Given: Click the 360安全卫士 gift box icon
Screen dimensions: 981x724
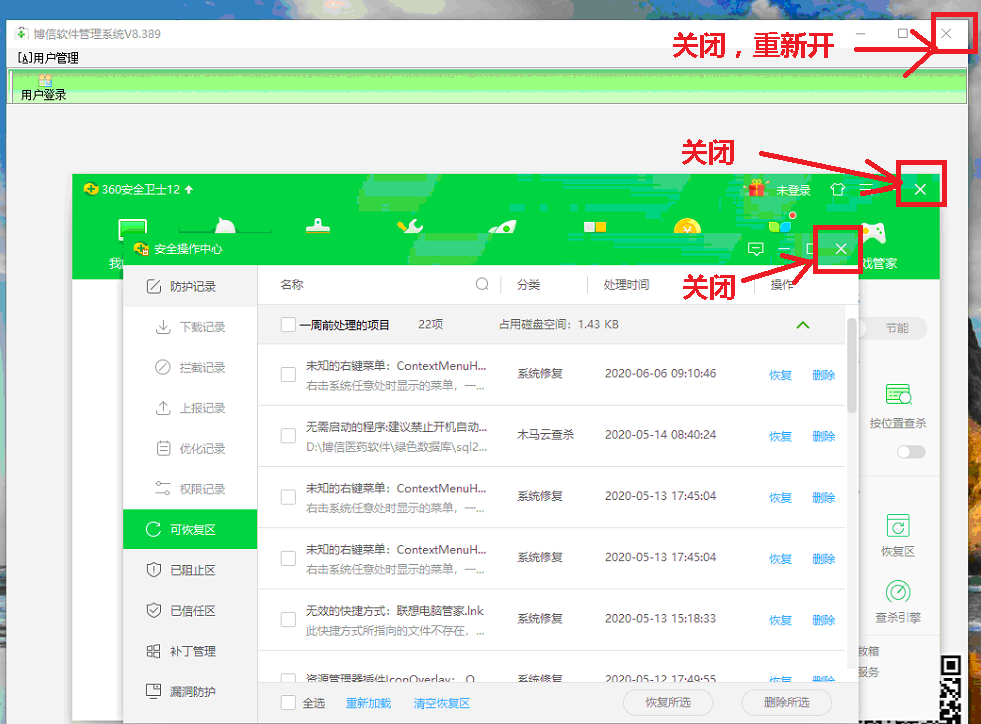Looking at the screenshot, I should point(756,188).
